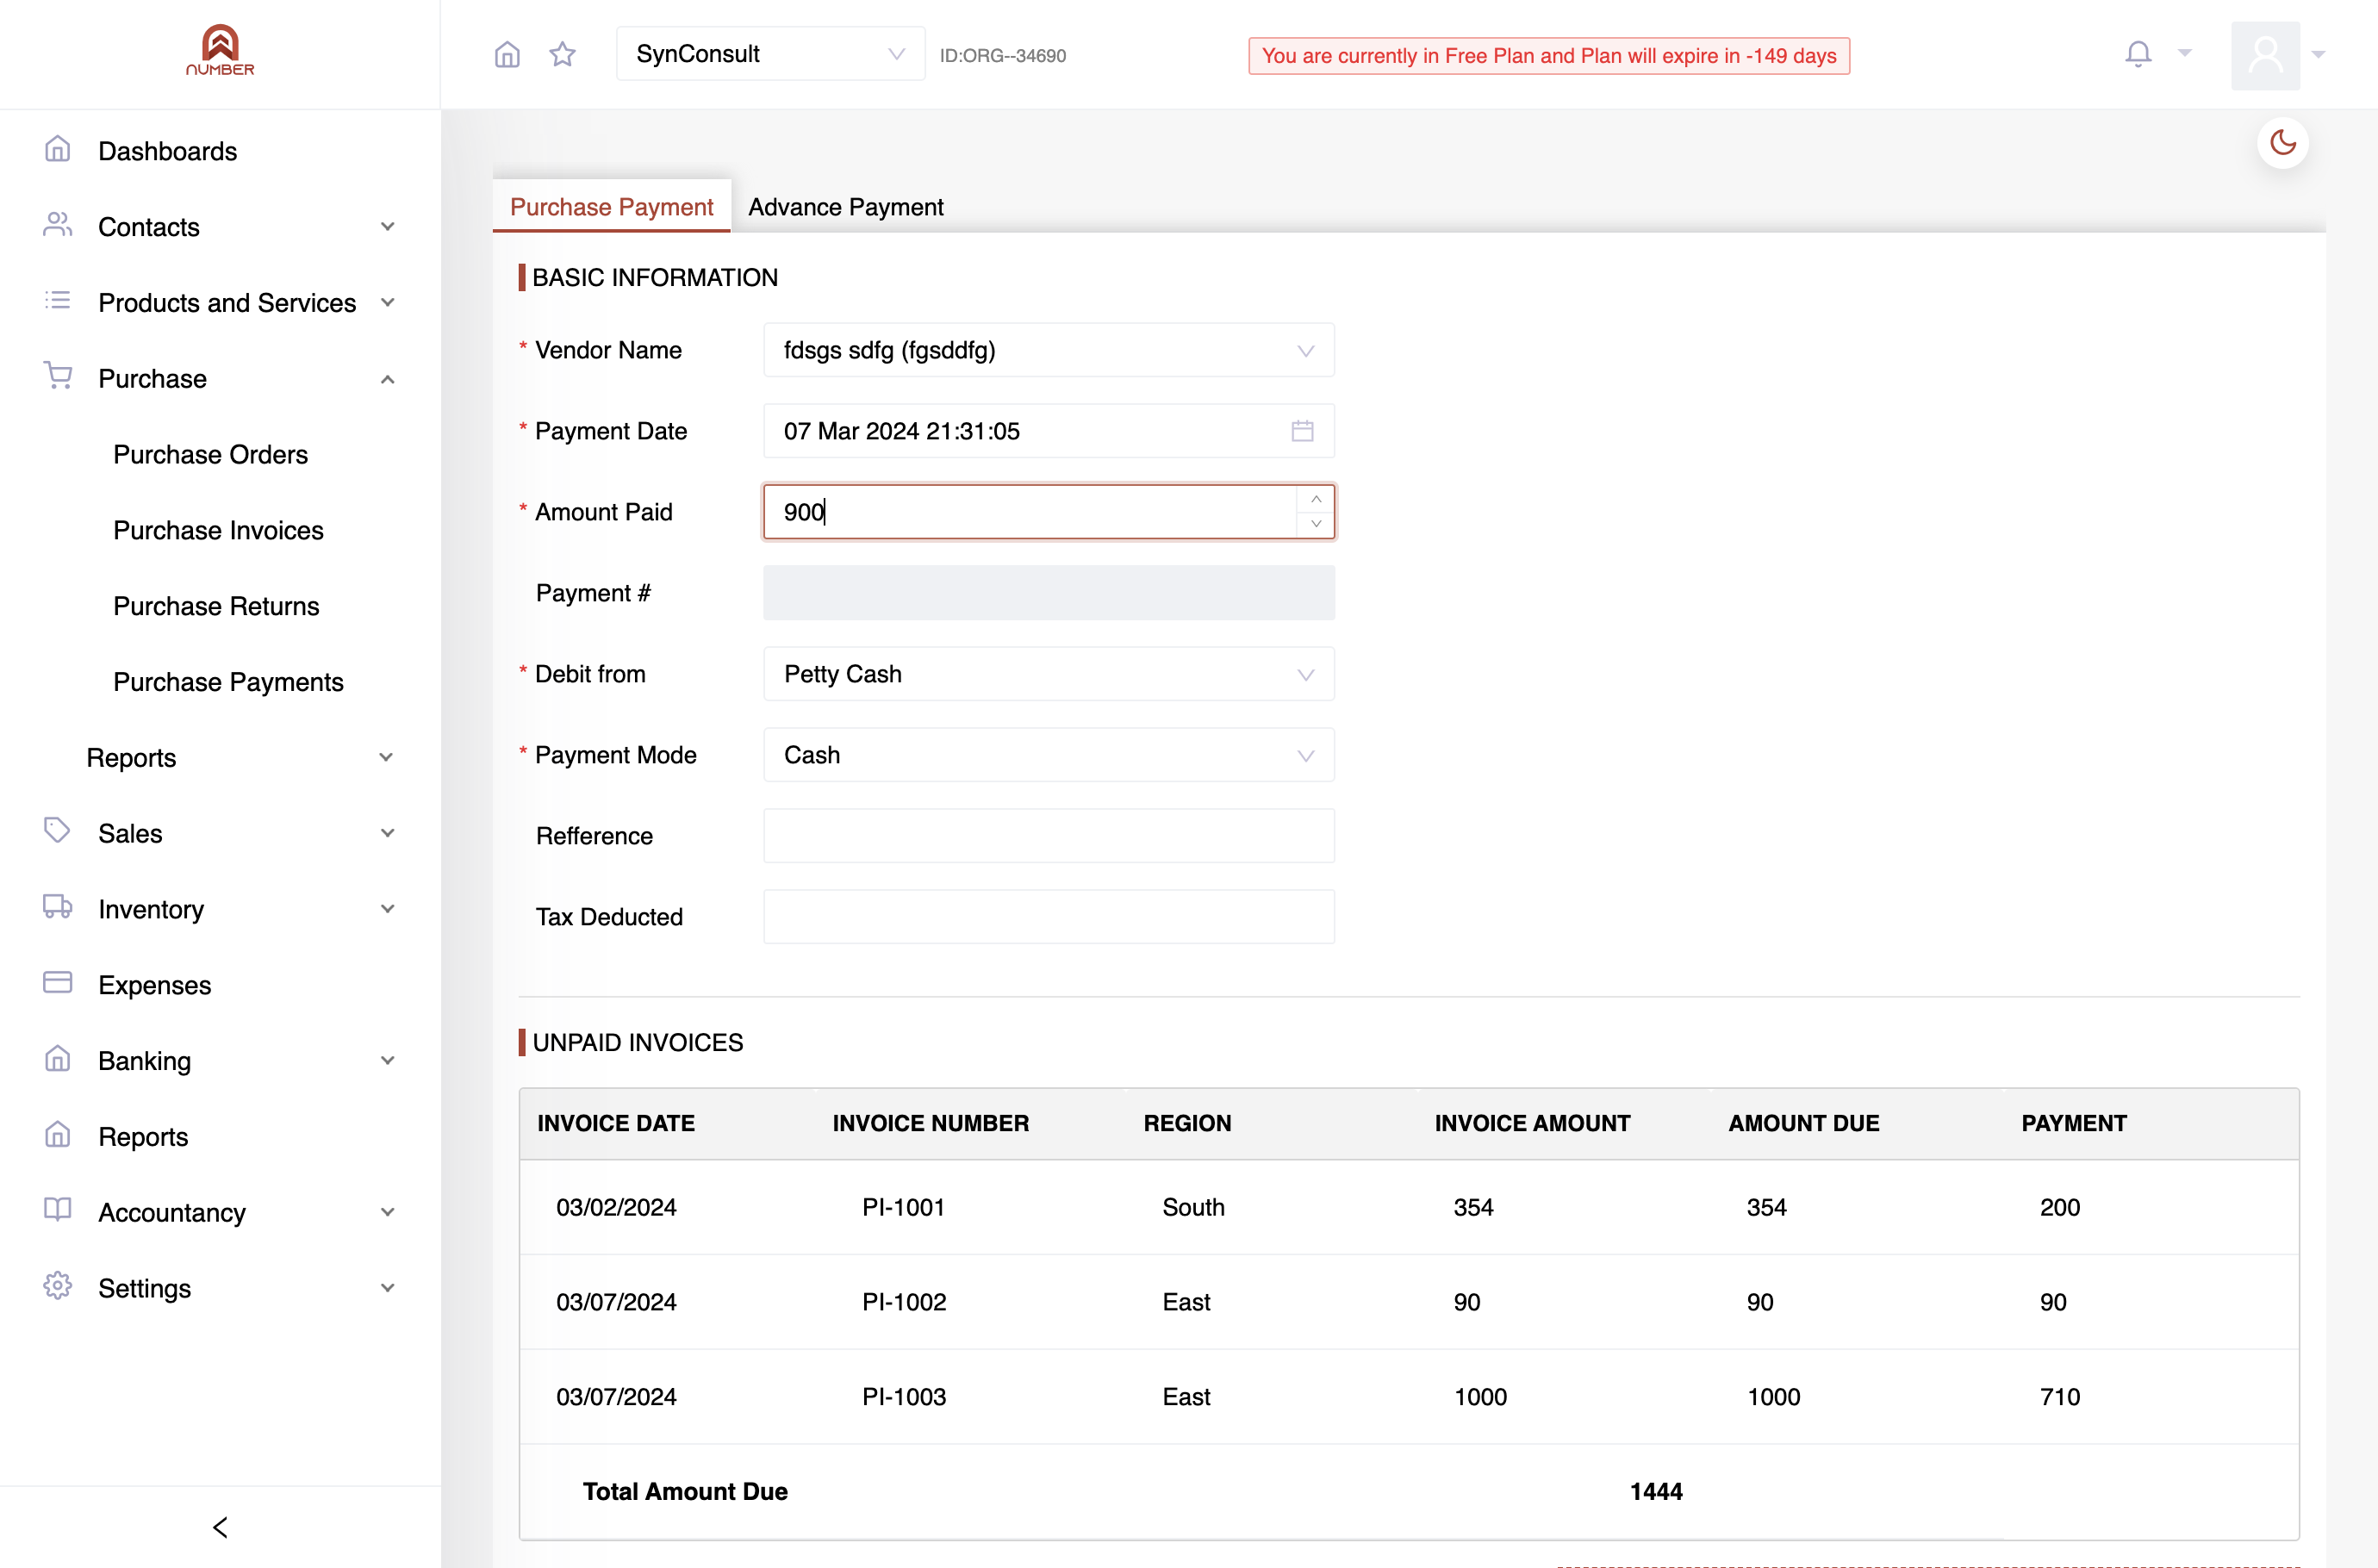Click the Expenses card icon

(x=58, y=983)
